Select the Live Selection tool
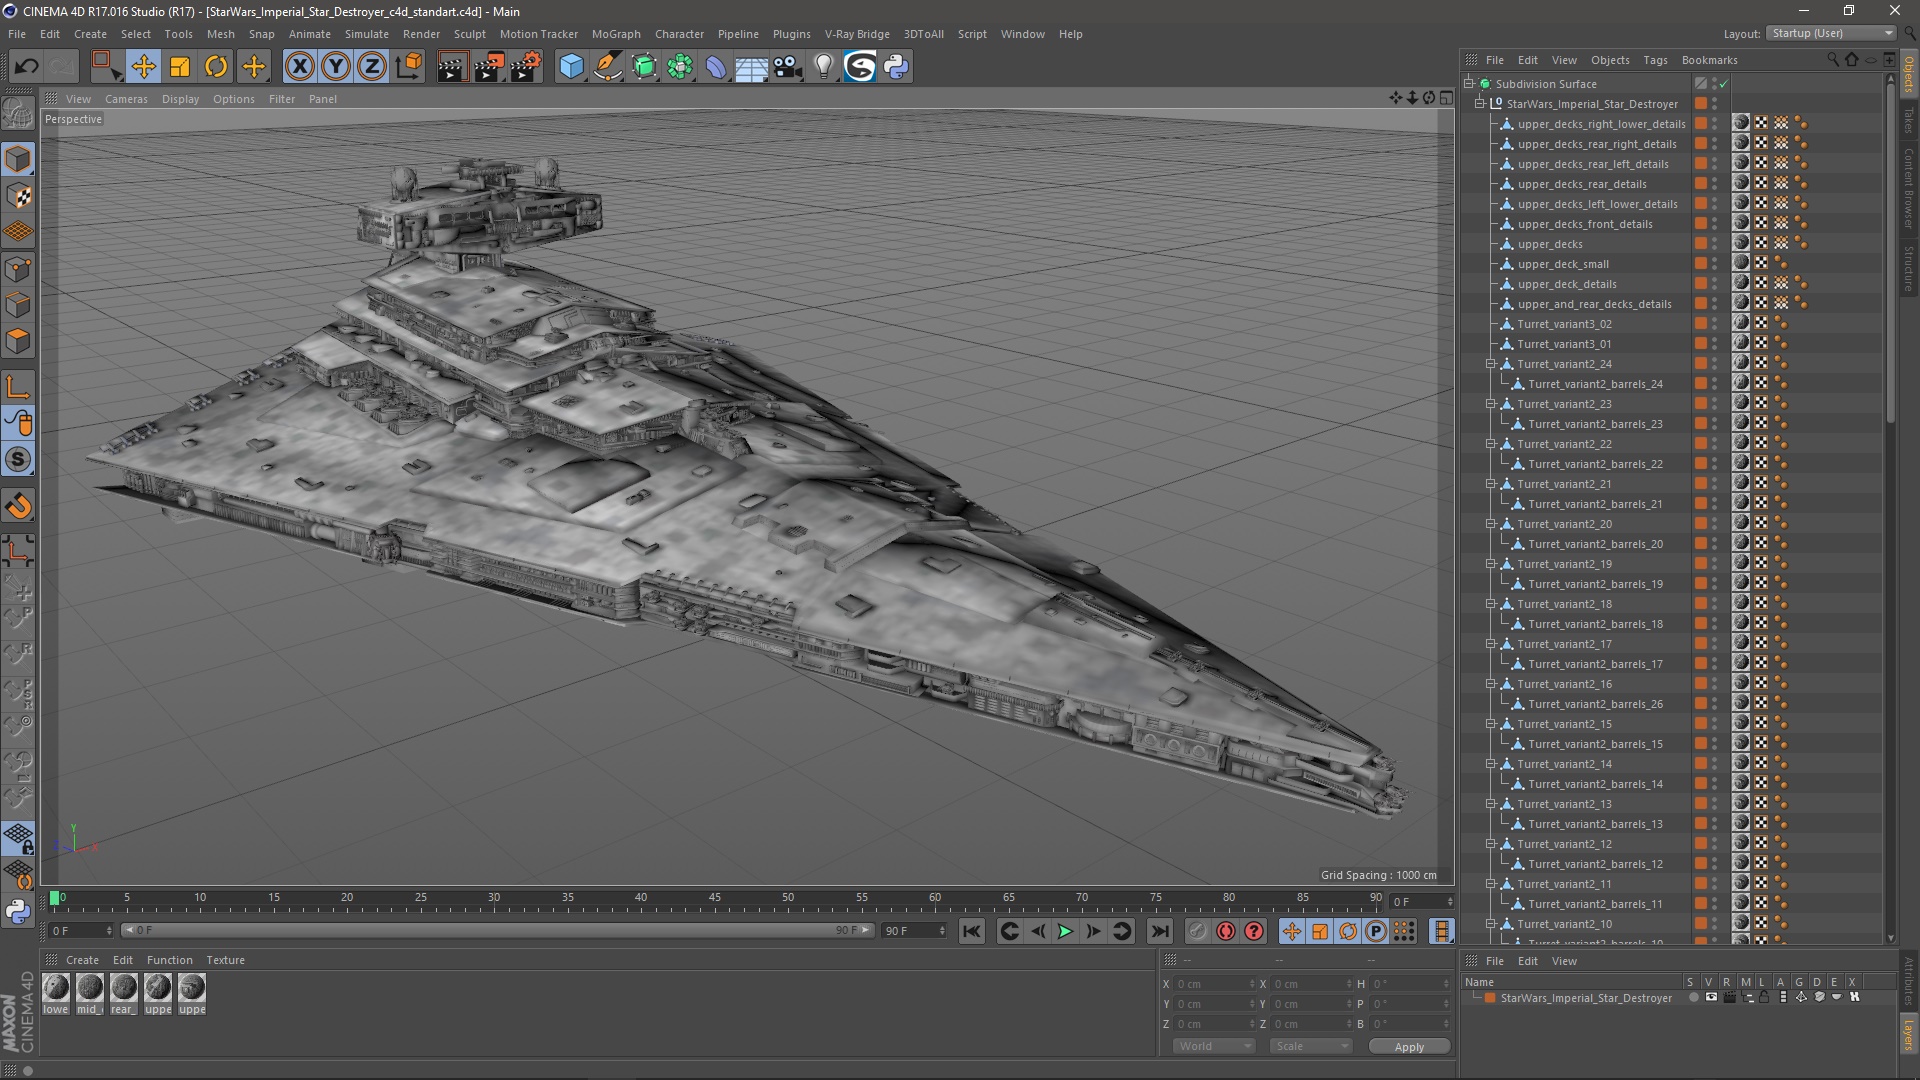1920x1080 pixels. click(x=106, y=67)
